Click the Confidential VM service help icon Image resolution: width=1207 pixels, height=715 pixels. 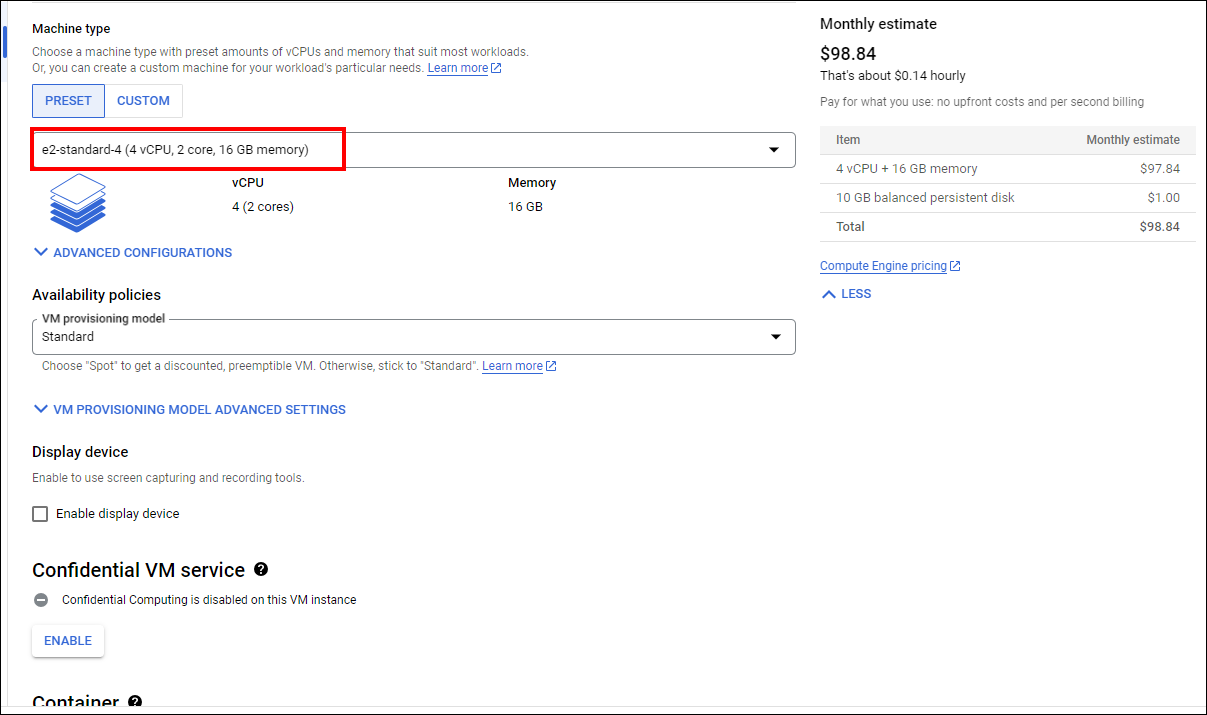click(261, 569)
